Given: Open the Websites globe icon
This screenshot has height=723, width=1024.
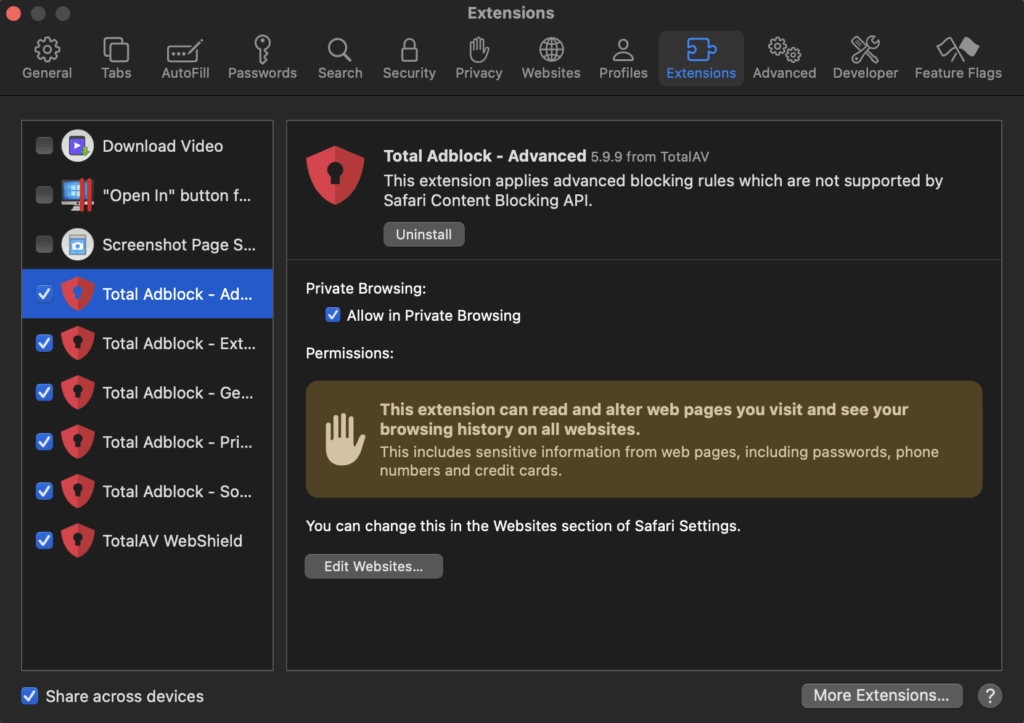Looking at the screenshot, I should pos(551,50).
